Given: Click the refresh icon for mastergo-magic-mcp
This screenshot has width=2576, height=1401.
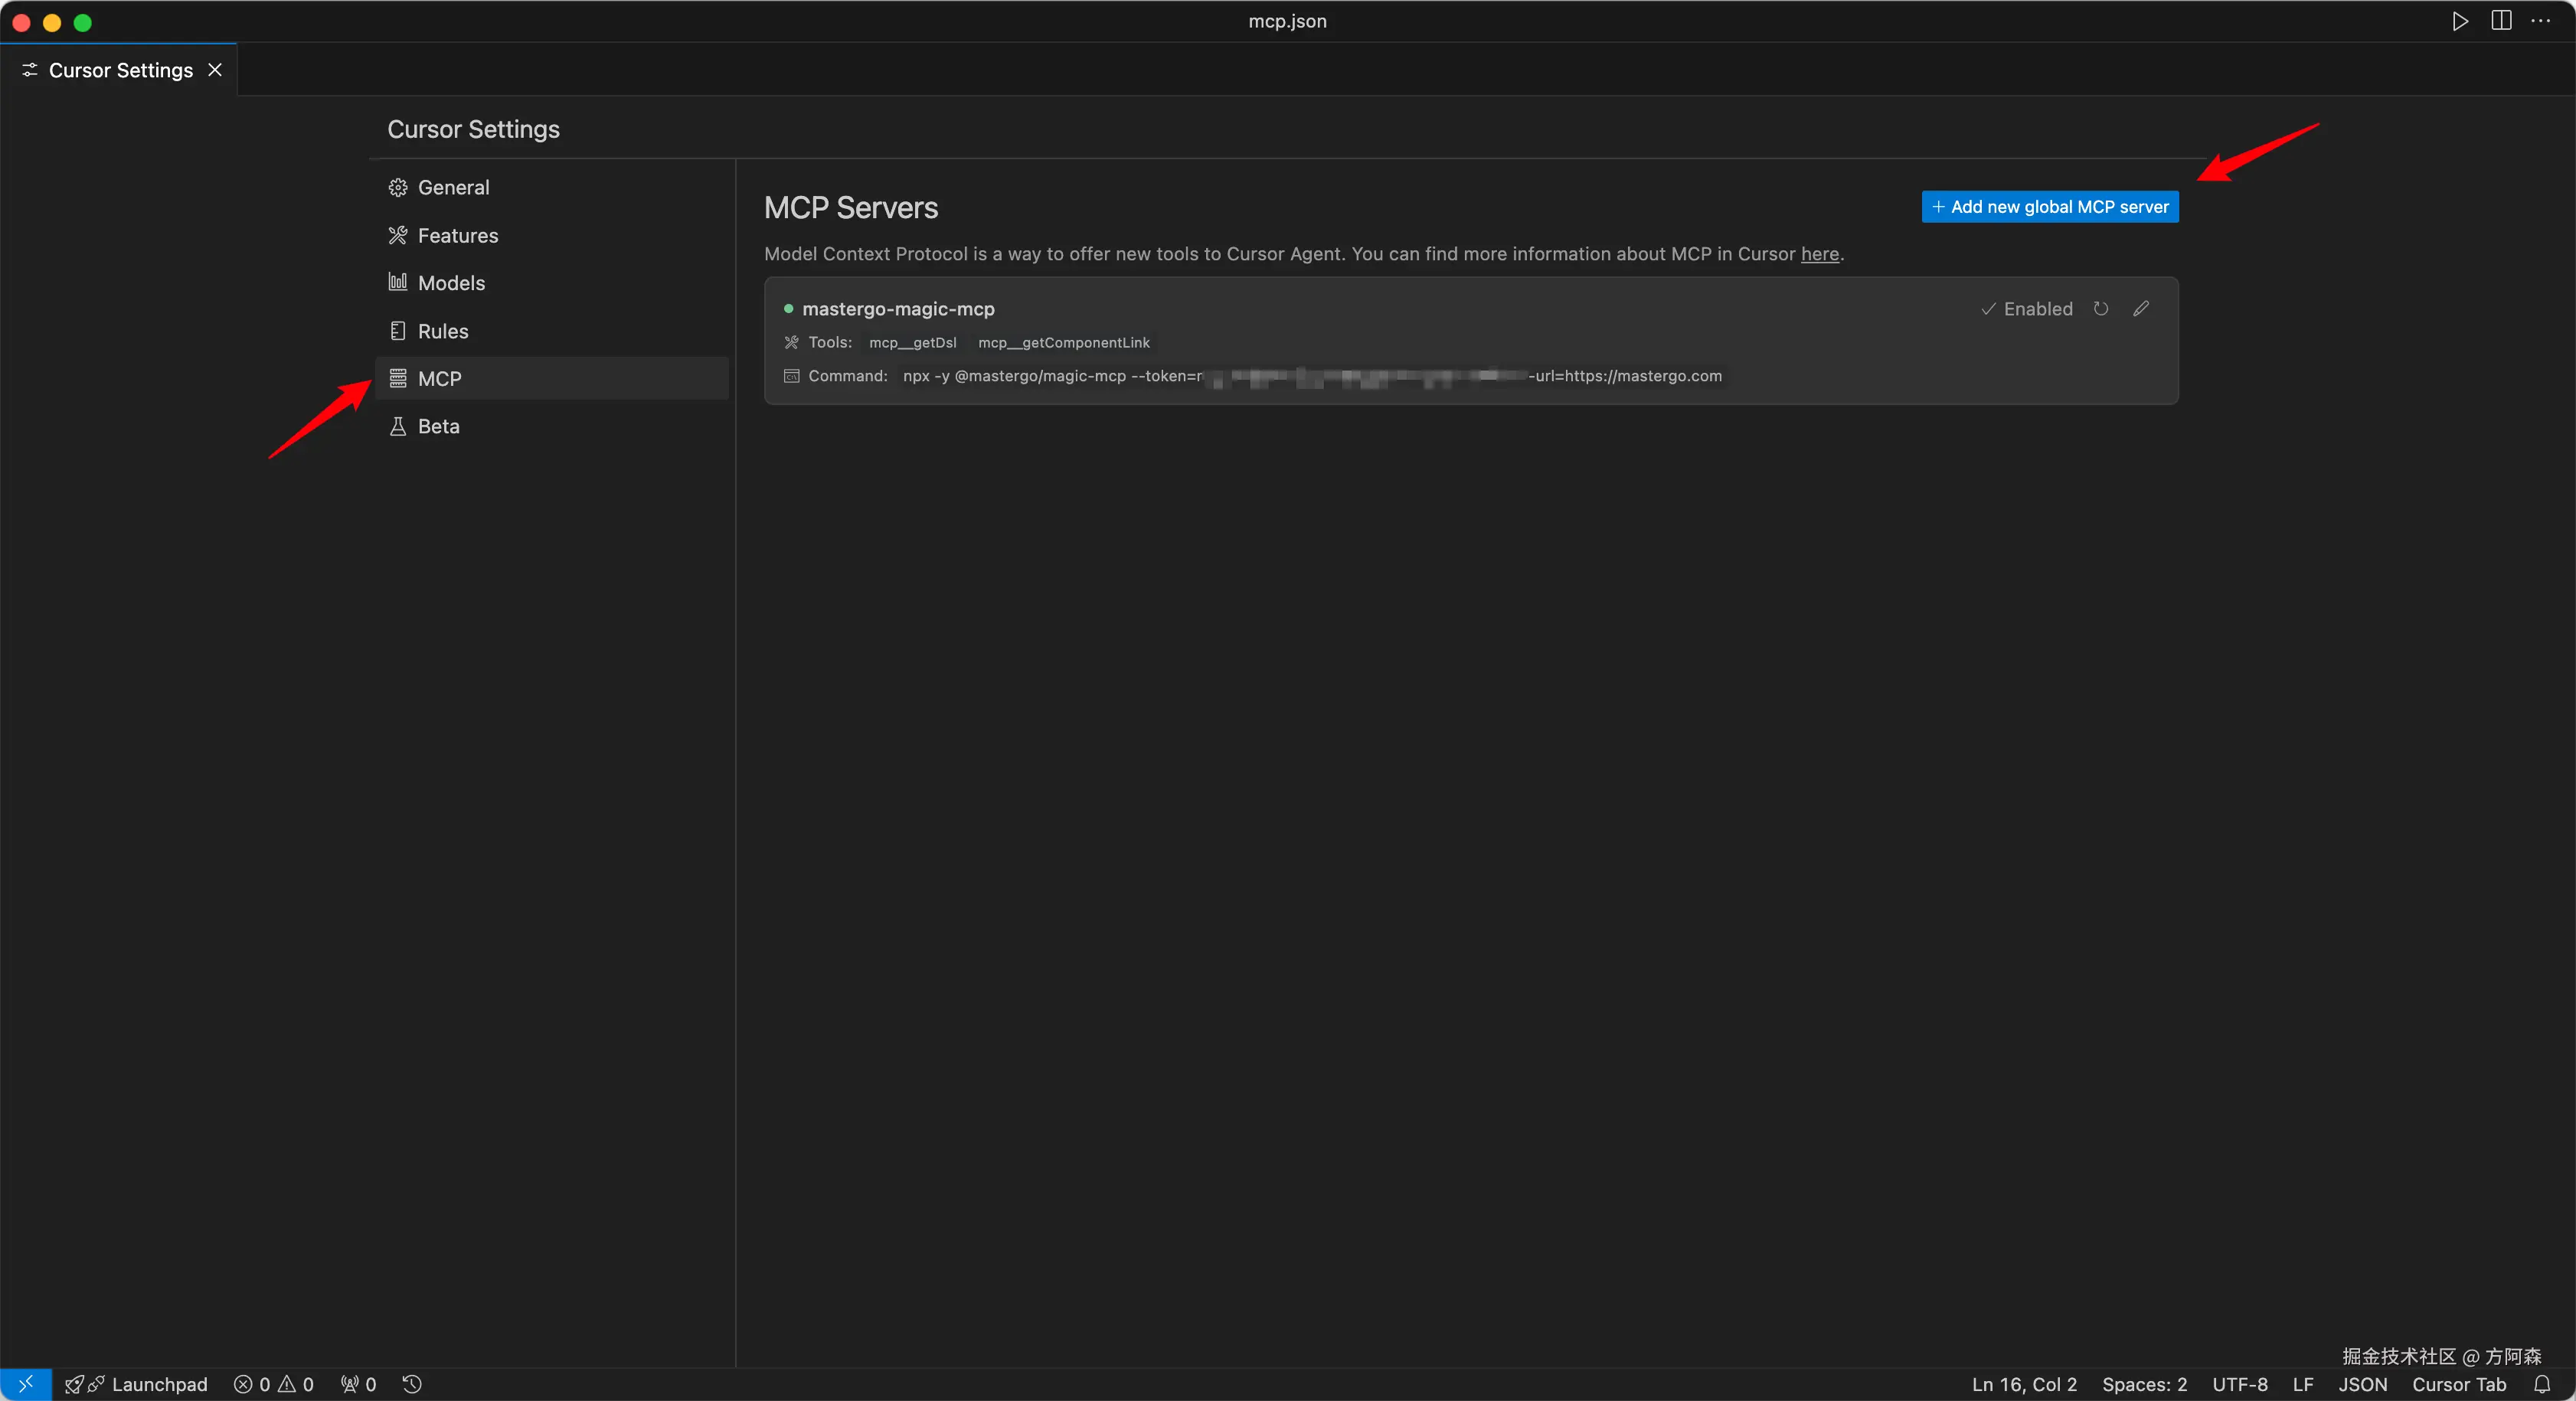Looking at the screenshot, I should (2100, 309).
